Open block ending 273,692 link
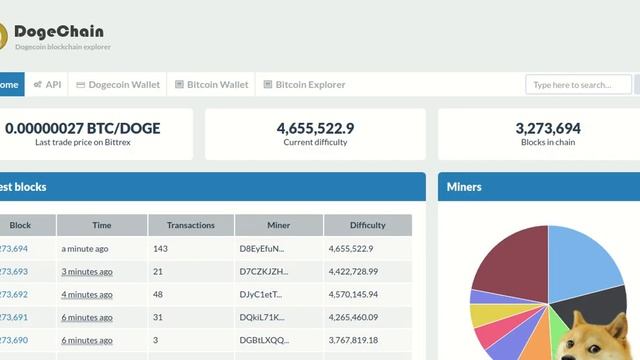This screenshot has width=640, height=360. point(14,294)
